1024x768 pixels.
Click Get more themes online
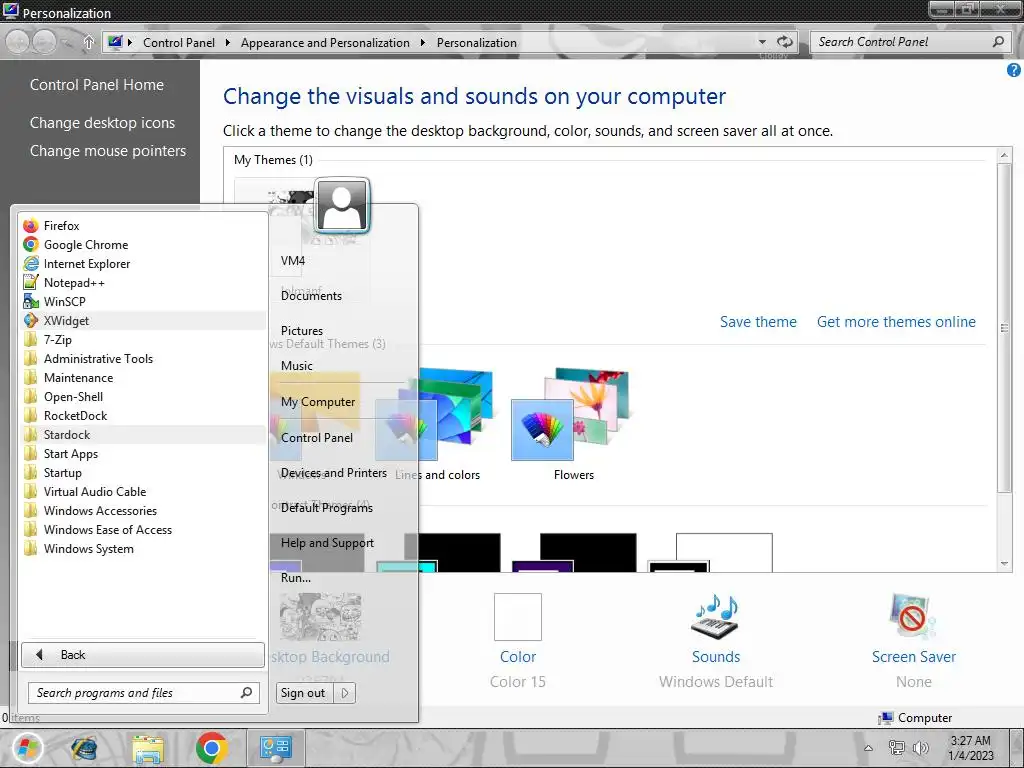pyautogui.click(x=896, y=322)
